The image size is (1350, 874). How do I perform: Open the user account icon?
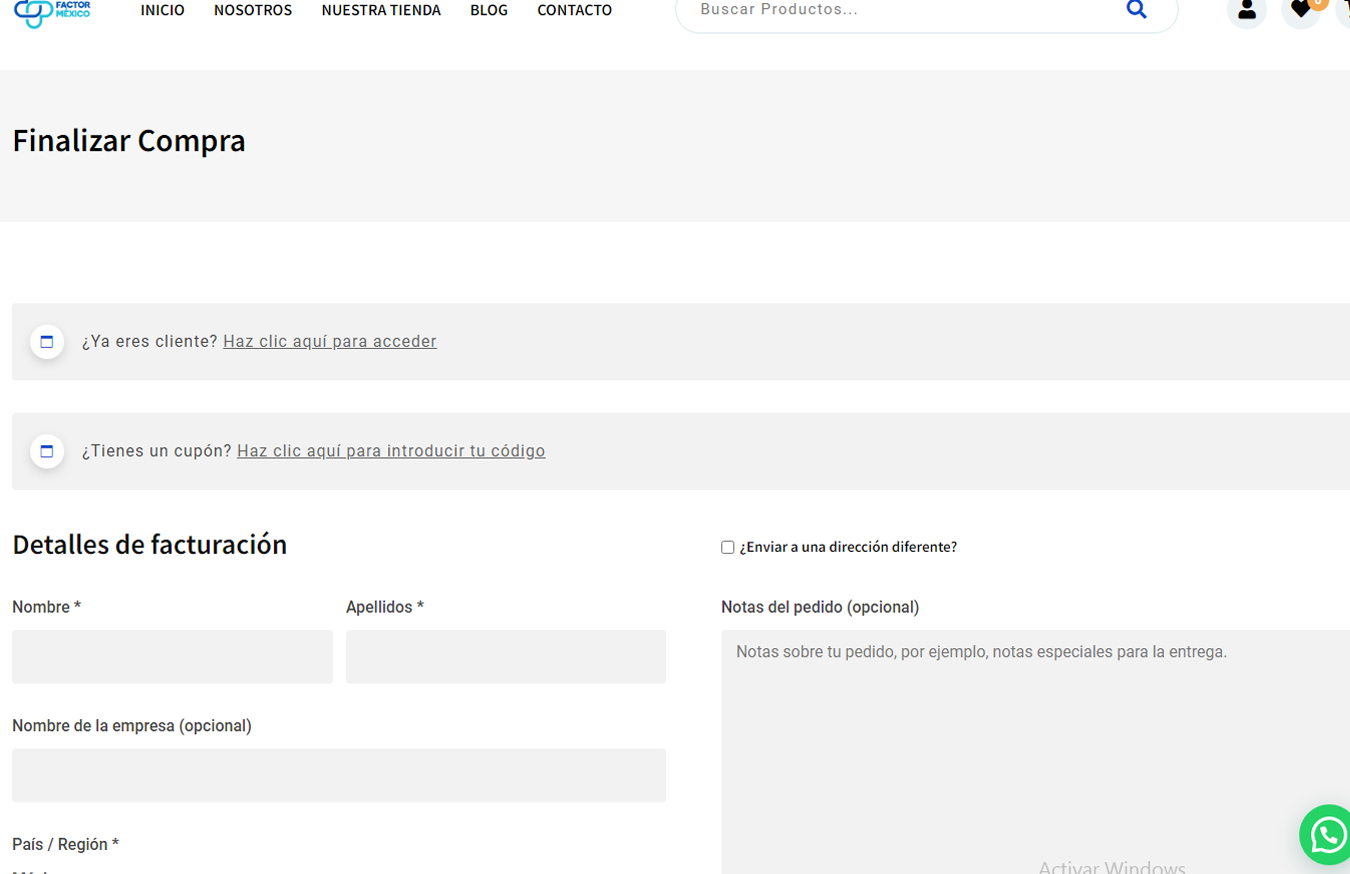click(x=1246, y=10)
